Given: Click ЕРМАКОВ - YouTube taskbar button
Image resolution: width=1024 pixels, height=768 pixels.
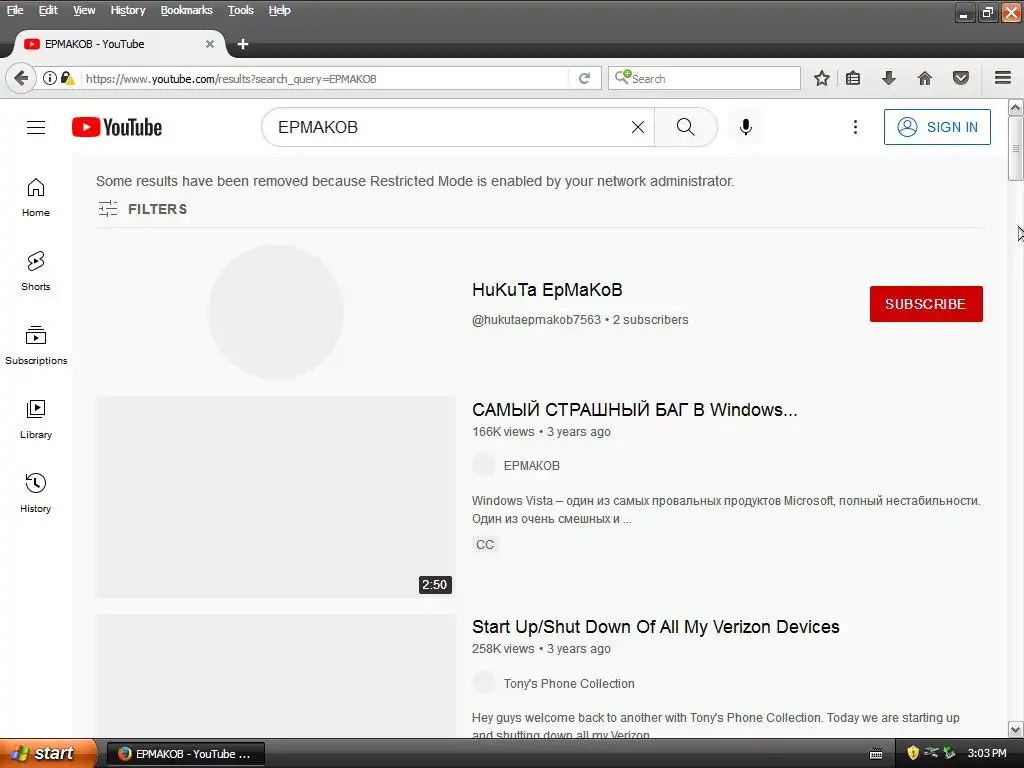Looking at the screenshot, I should pyautogui.click(x=186, y=754).
